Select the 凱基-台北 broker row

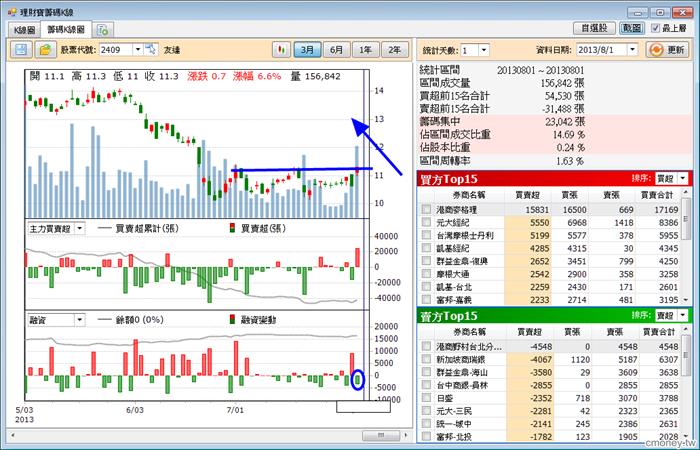[549, 287]
